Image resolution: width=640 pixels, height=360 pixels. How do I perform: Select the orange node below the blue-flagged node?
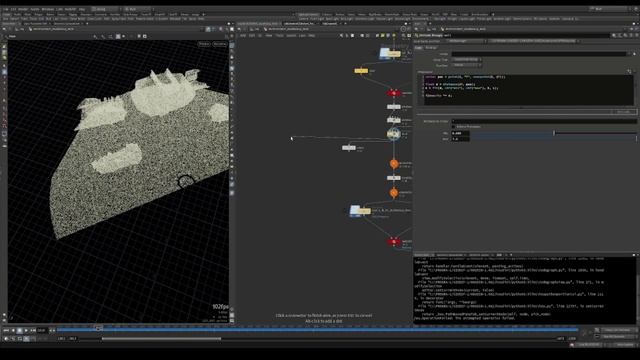pyautogui.click(x=393, y=164)
